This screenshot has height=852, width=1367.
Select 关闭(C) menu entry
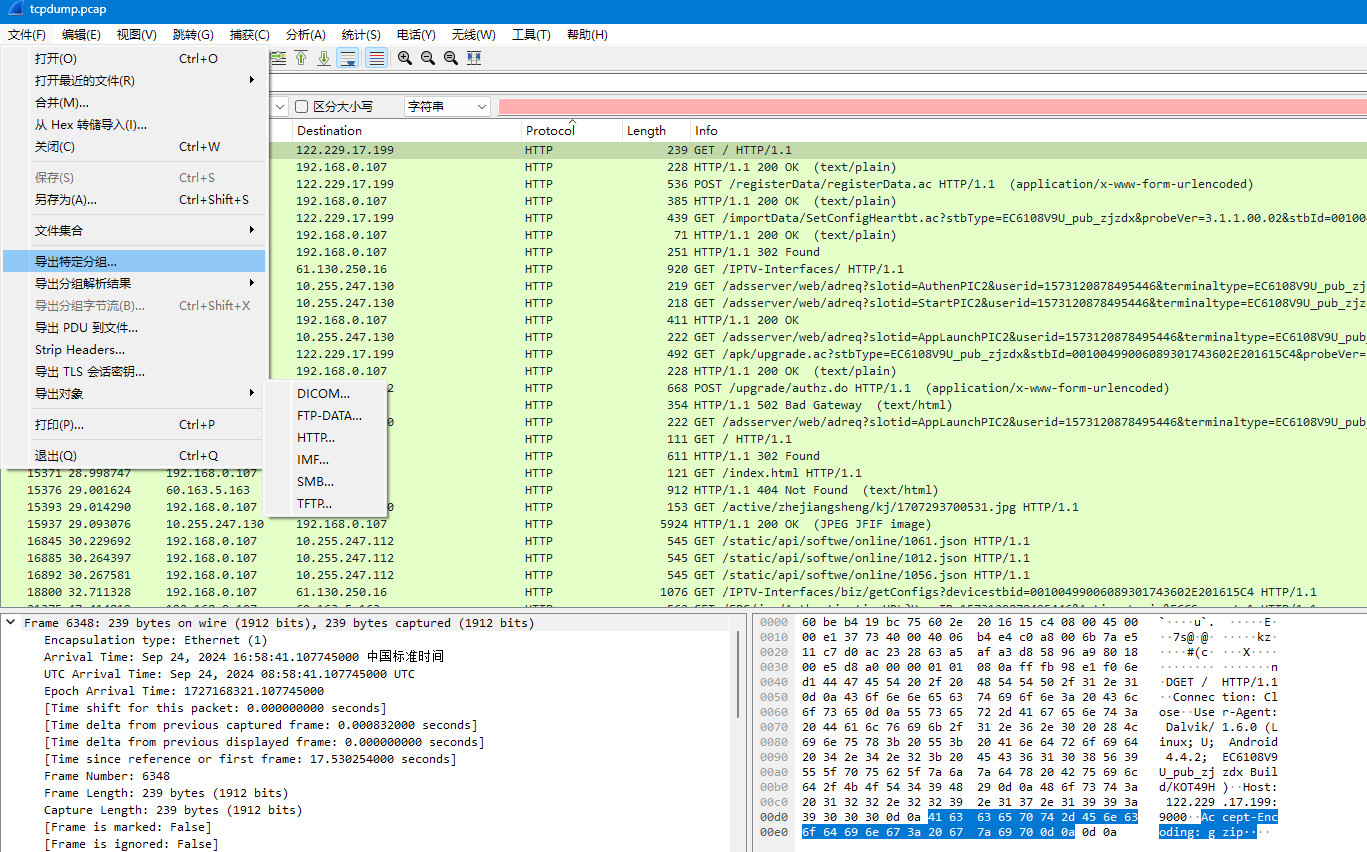134,146
